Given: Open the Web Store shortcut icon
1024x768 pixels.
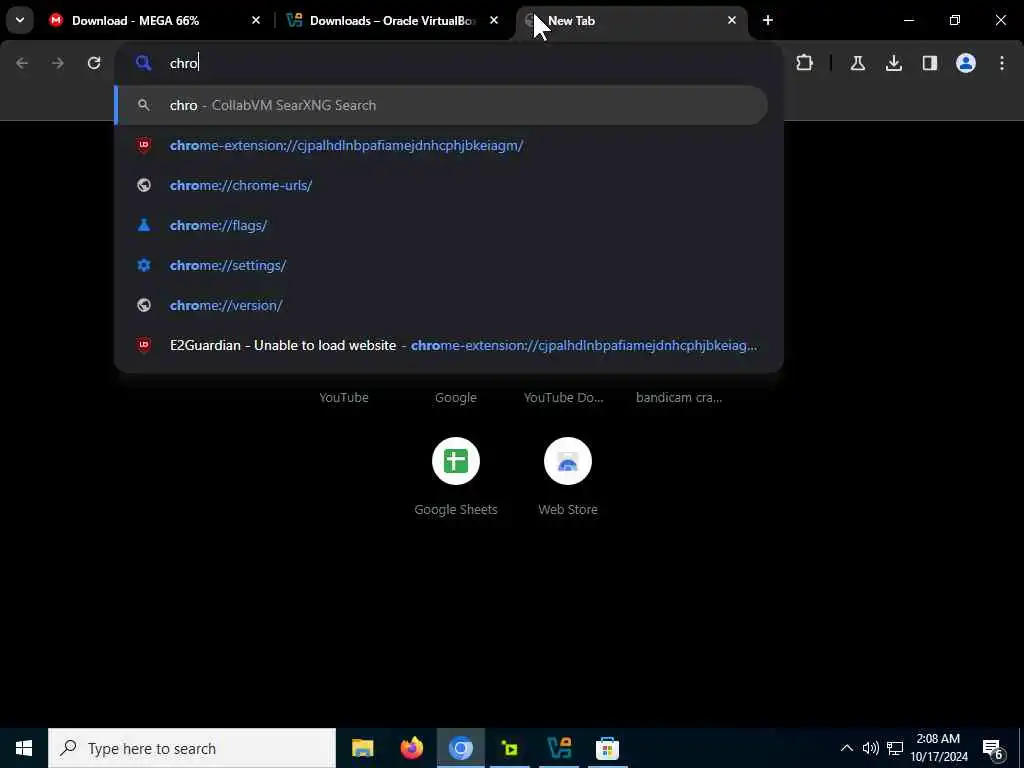Looking at the screenshot, I should tap(568, 461).
